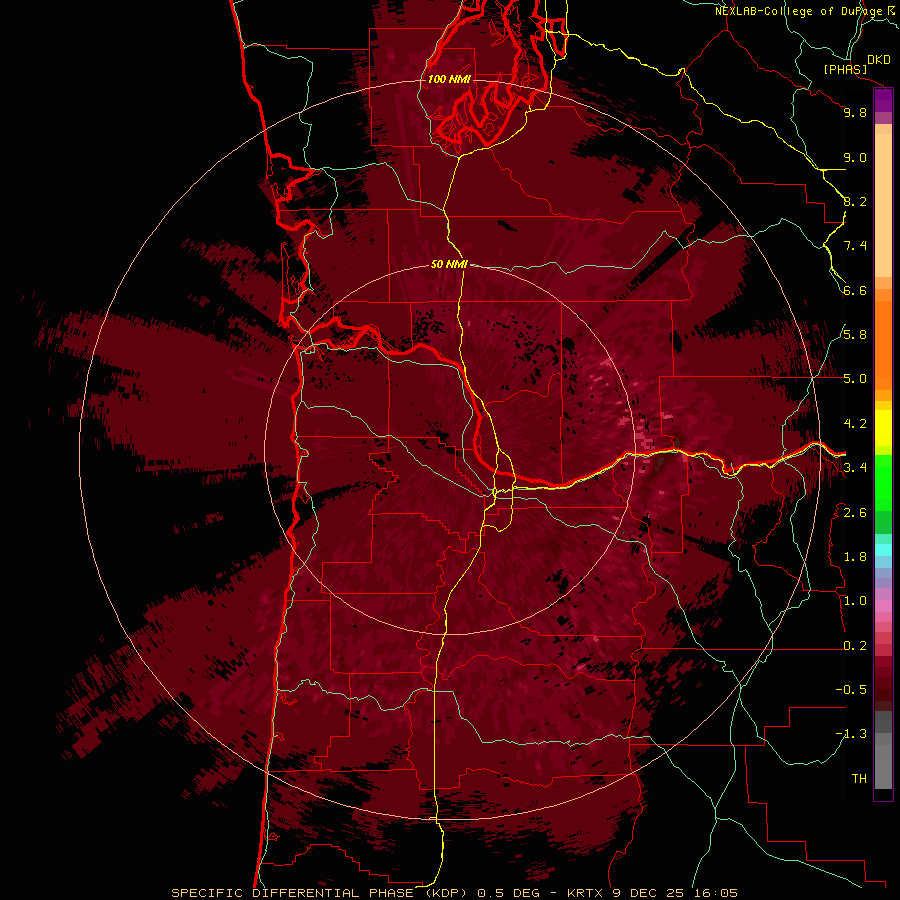Click the 6.6 scale label
Viewport: 900px width, 900px height.
coord(855,290)
